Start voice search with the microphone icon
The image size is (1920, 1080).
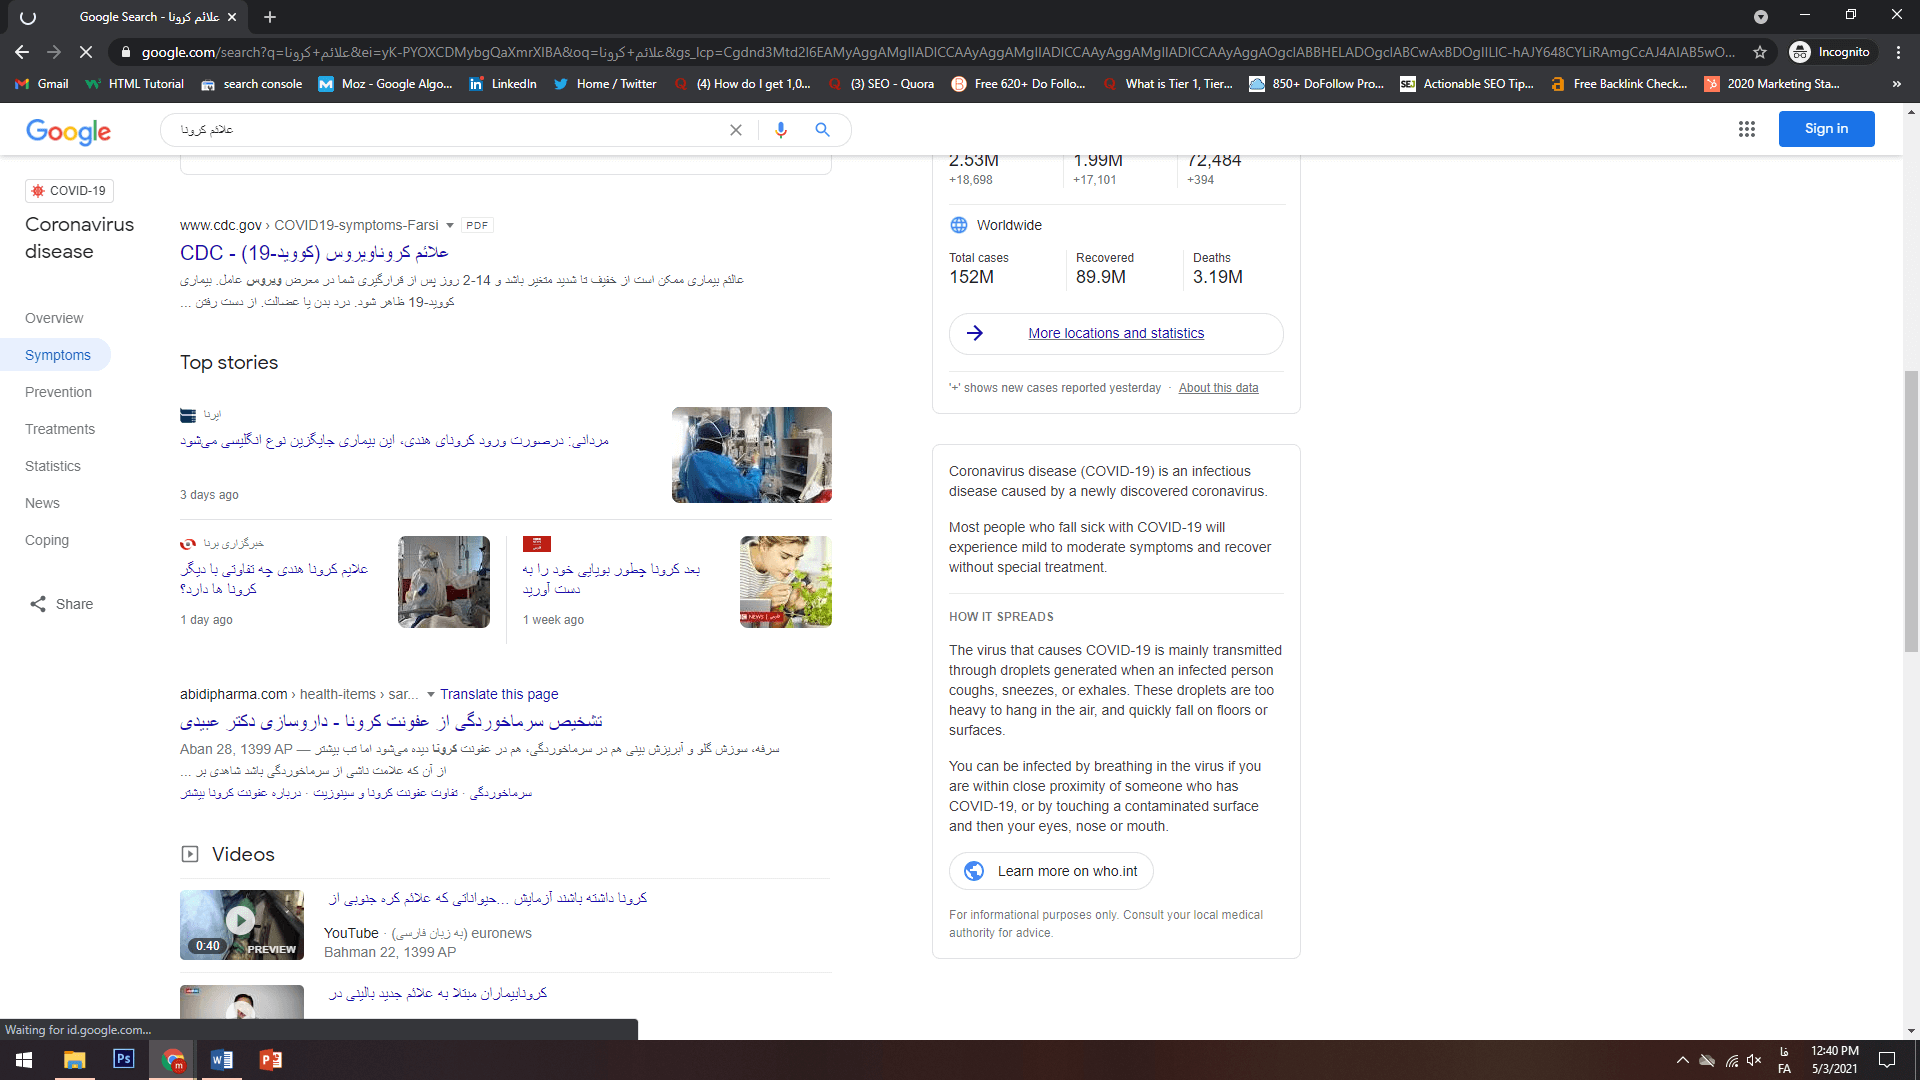pyautogui.click(x=781, y=130)
